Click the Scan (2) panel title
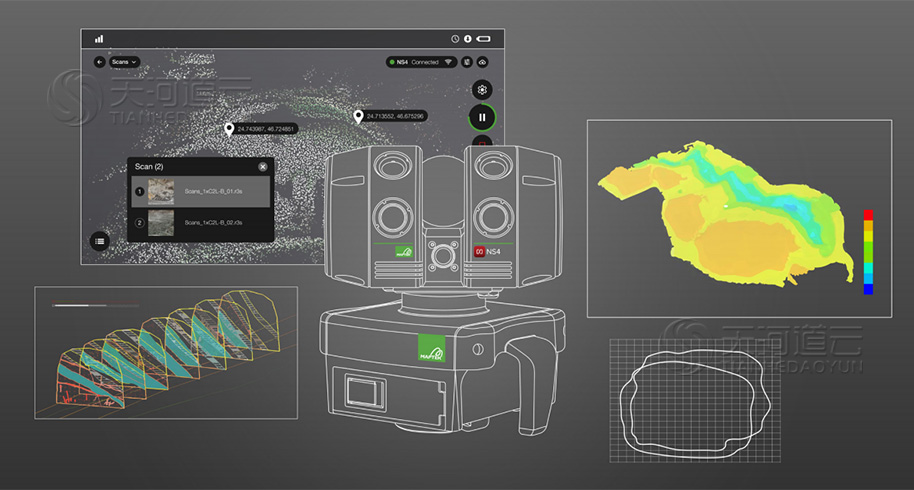Screen dimensions: 914x490 (x=149, y=167)
